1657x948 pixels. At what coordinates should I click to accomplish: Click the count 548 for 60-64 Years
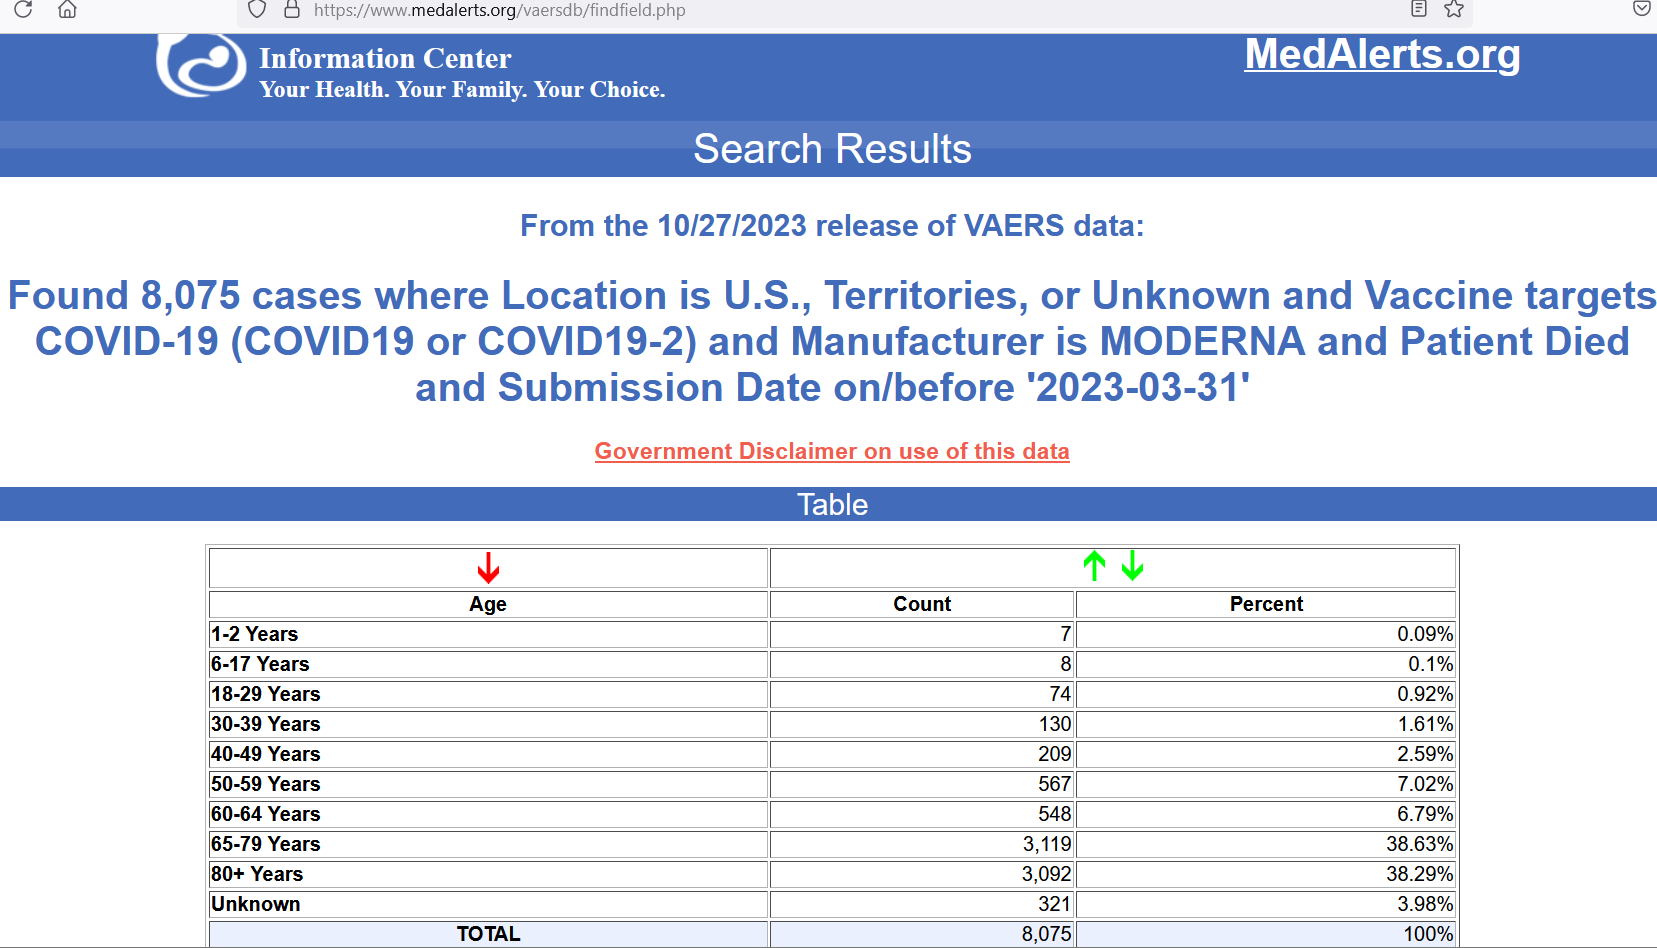click(x=922, y=814)
